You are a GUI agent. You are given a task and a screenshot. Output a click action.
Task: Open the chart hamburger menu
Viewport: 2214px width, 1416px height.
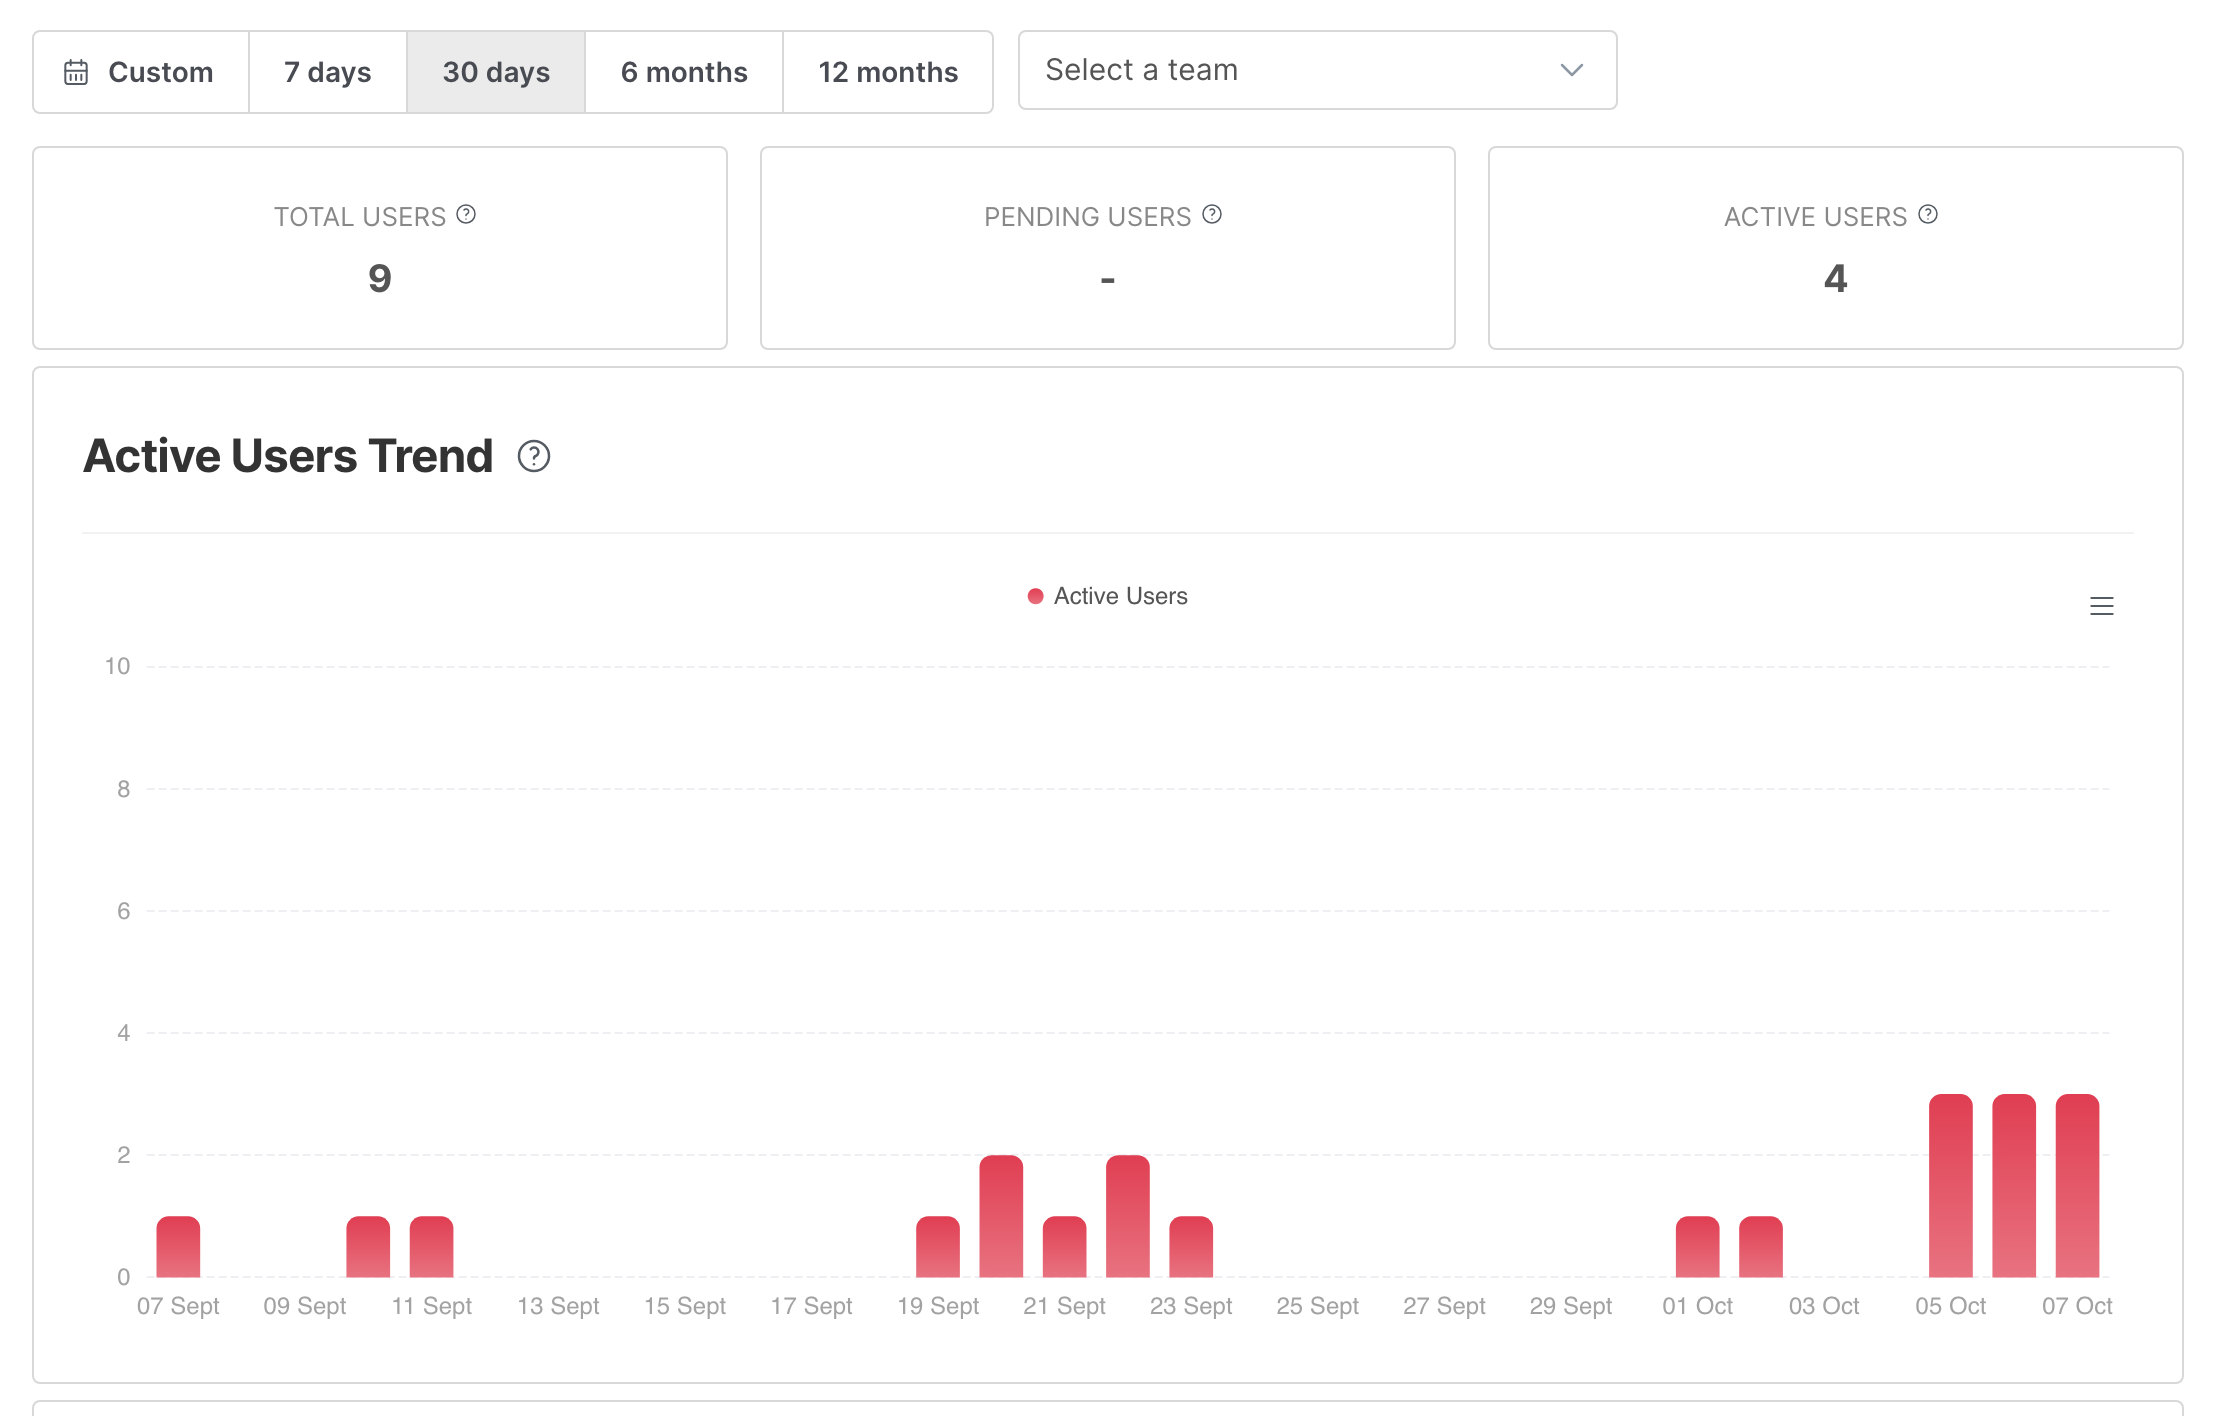coord(2102,606)
